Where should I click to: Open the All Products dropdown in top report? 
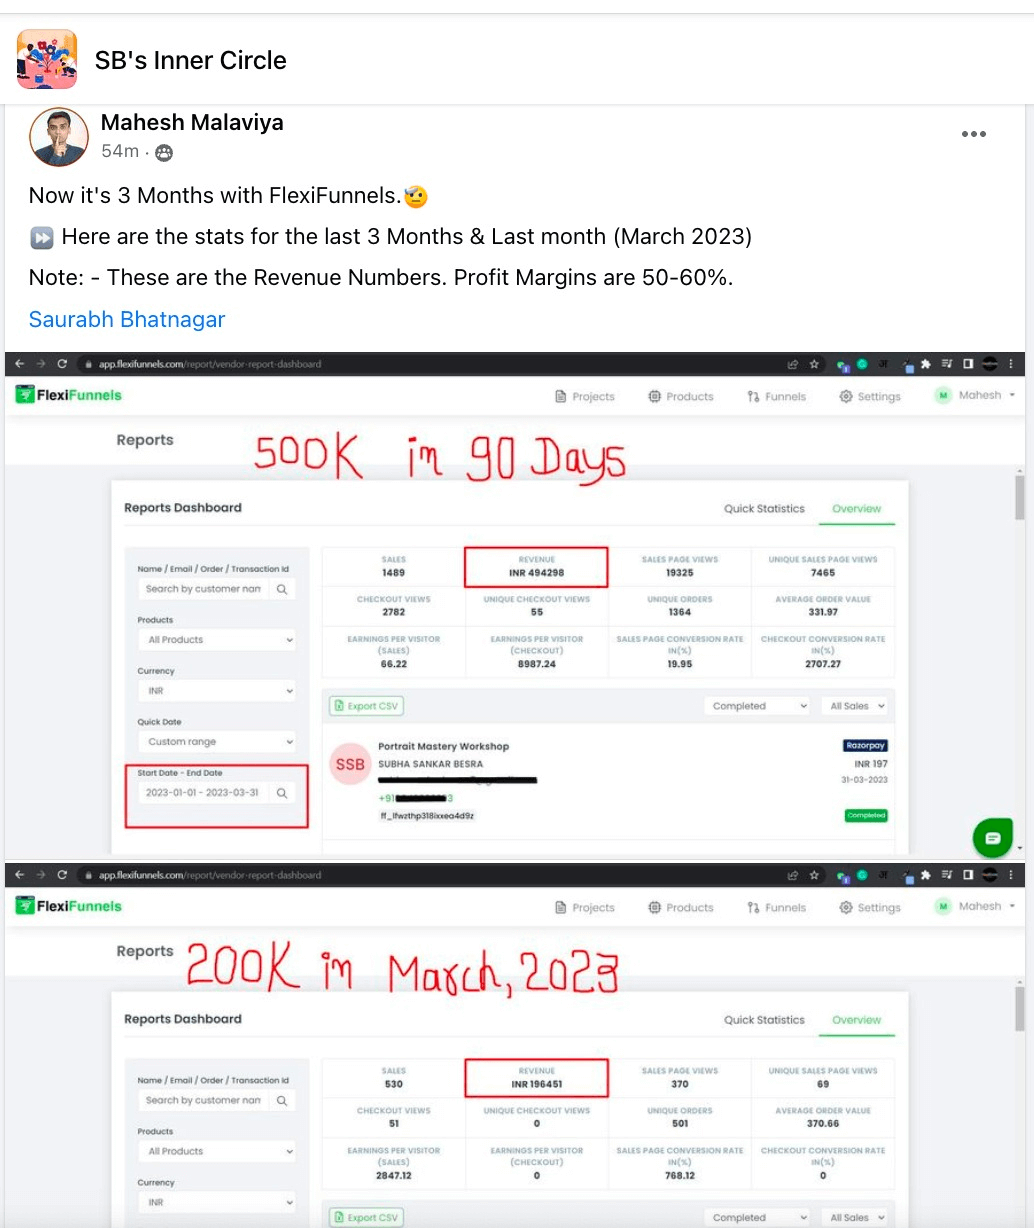click(217, 640)
